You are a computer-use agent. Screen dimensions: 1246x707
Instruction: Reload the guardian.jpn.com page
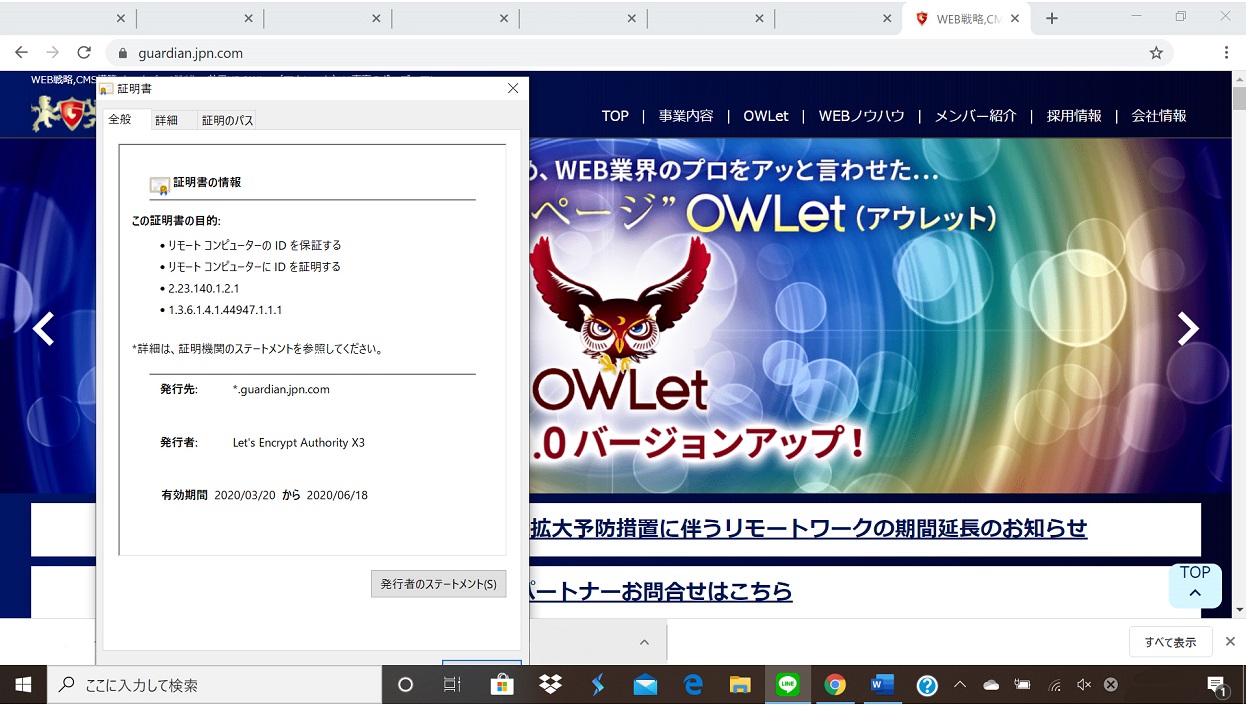tap(84, 53)
